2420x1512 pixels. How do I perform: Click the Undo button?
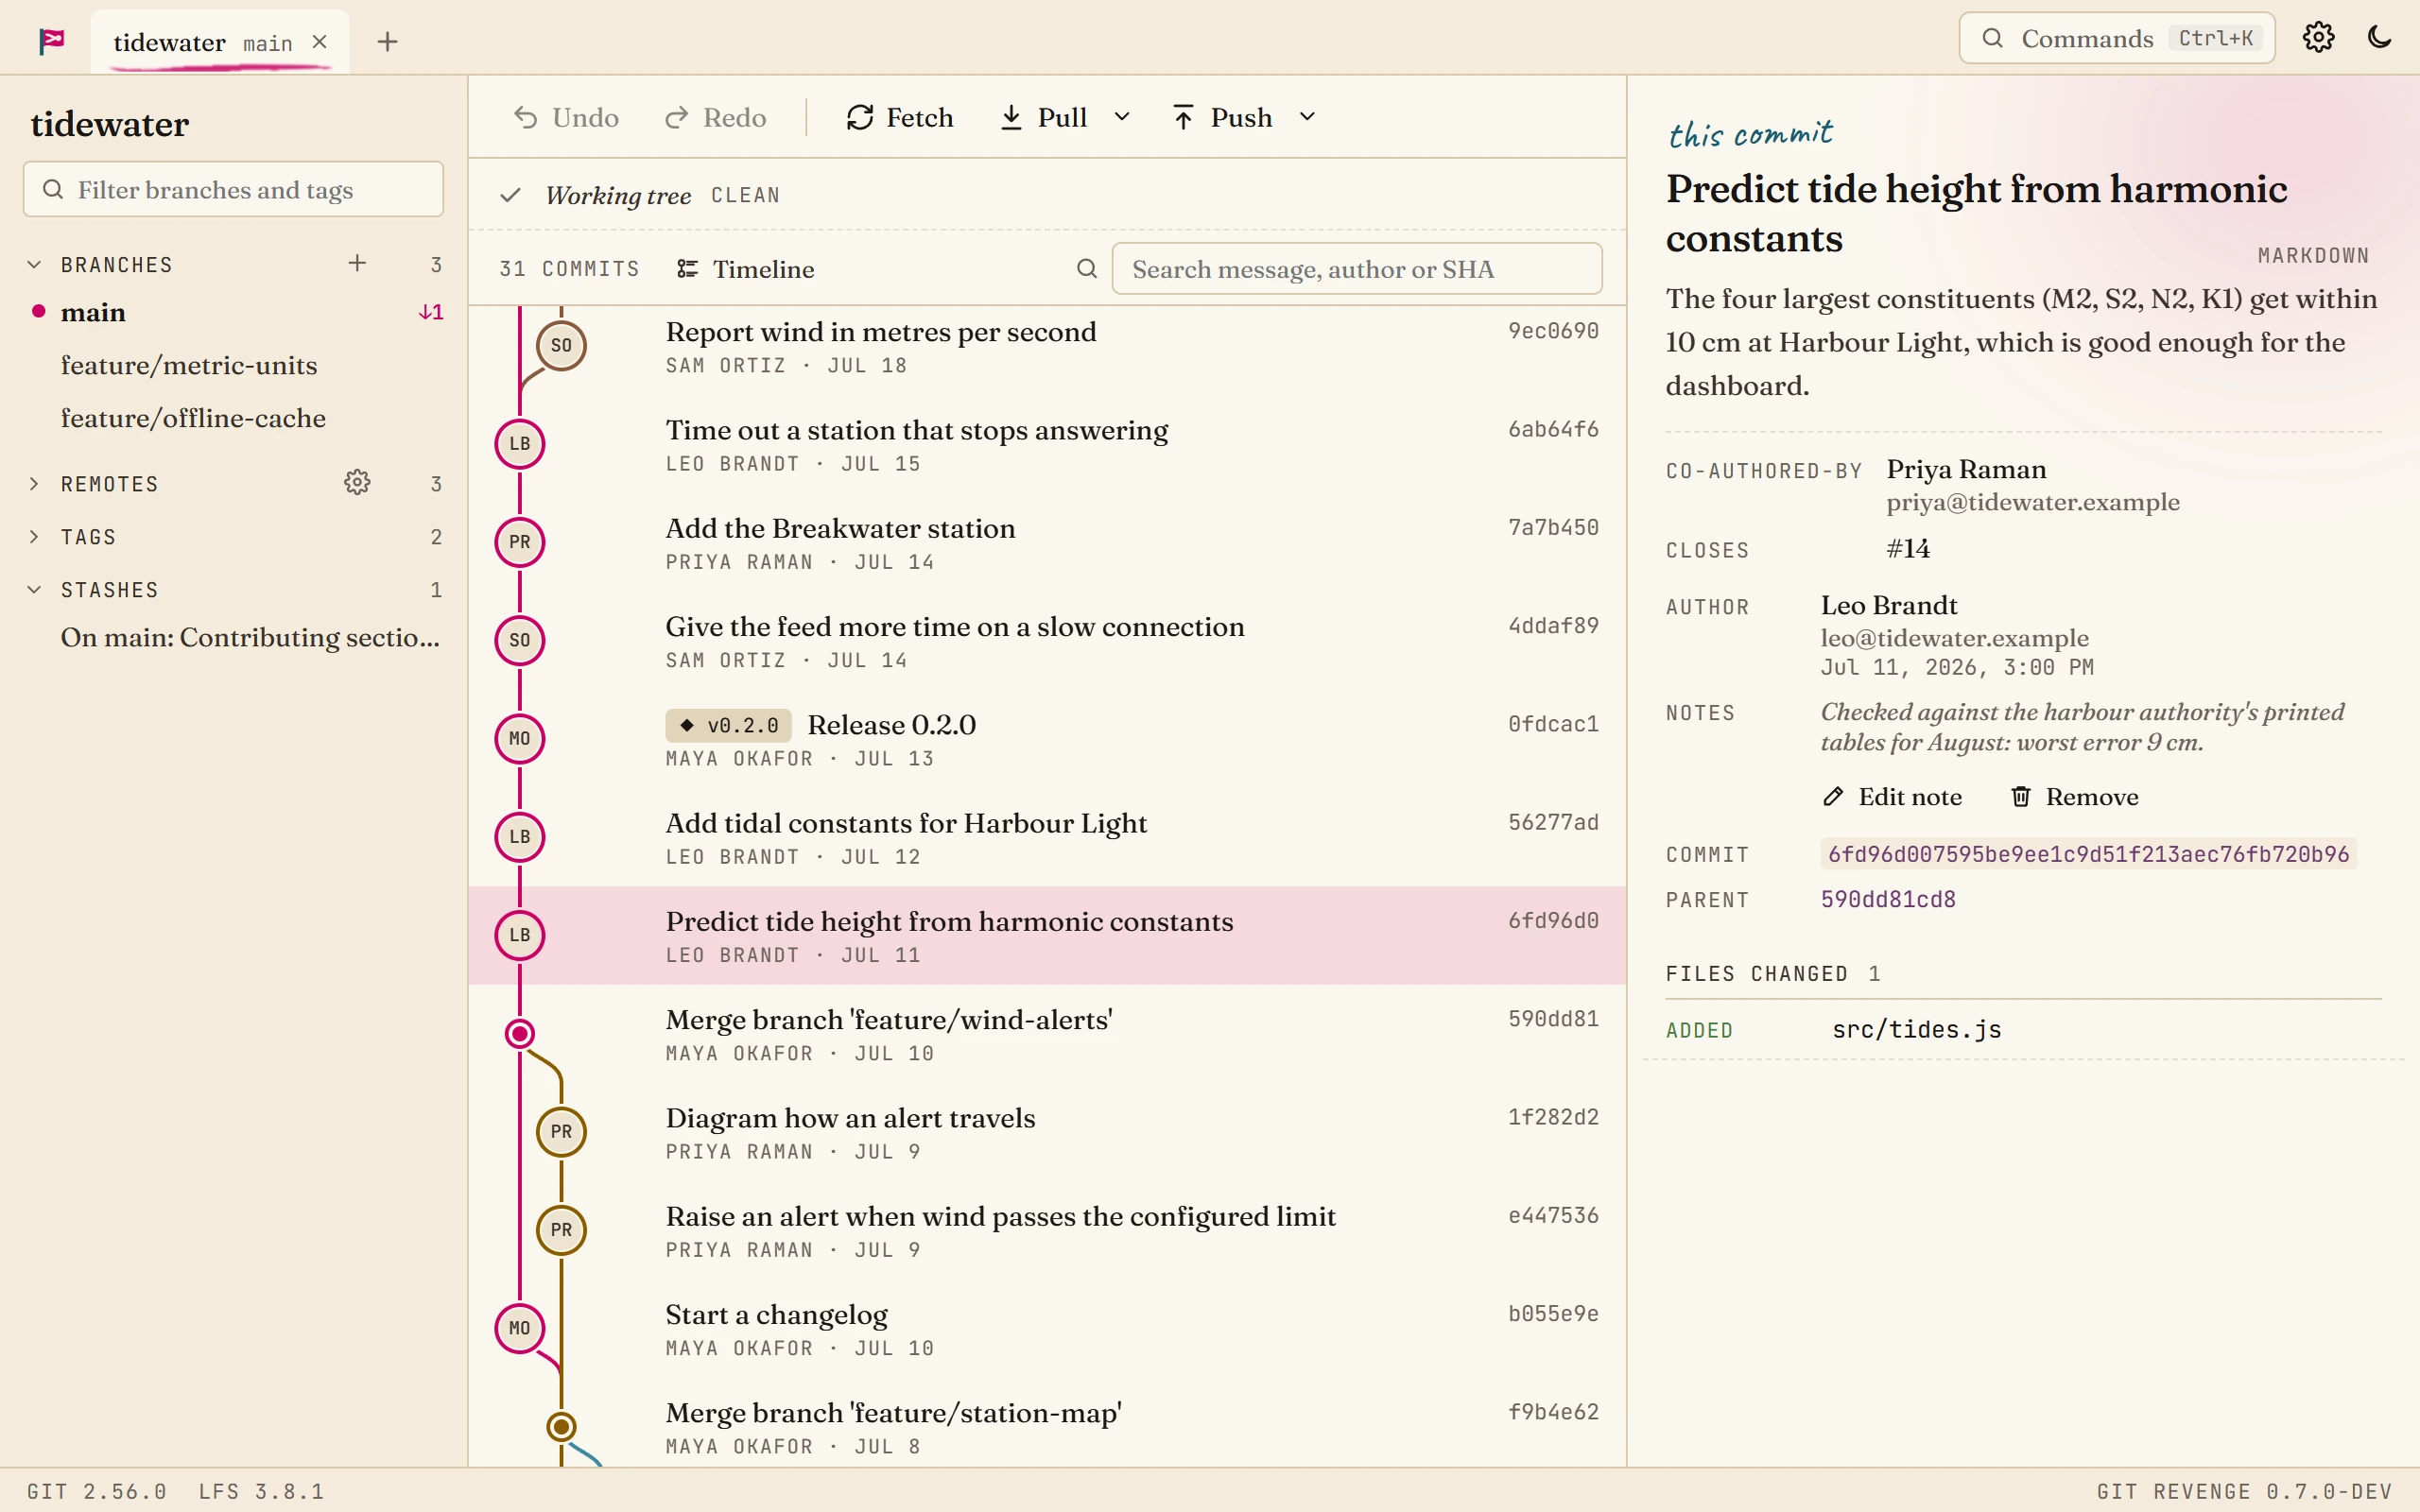point(566,118)
